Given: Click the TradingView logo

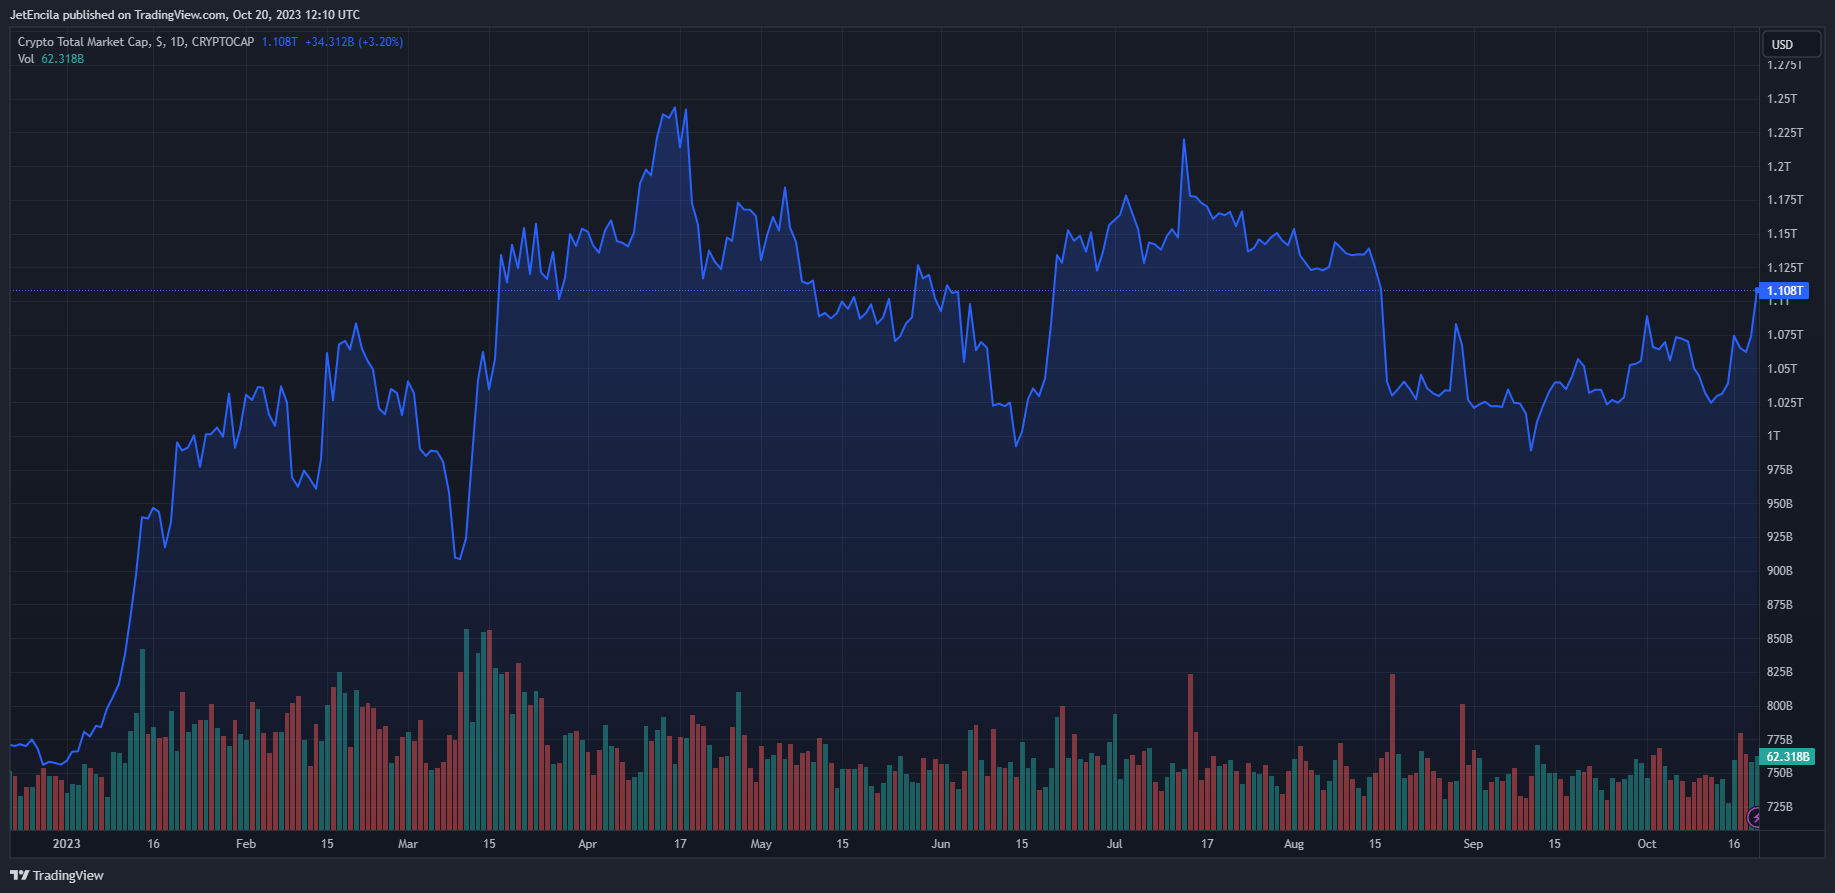Looking at the screenshot, I should coord(20,875).
